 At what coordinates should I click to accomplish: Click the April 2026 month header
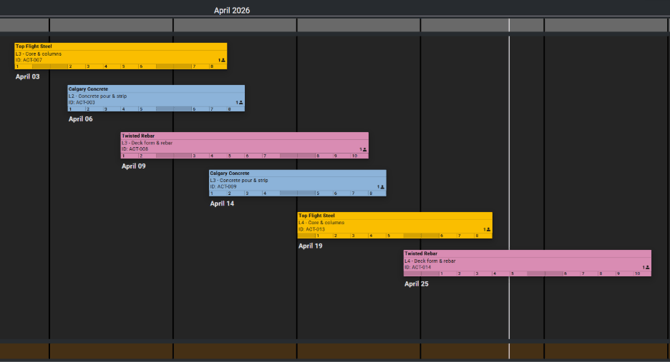[x=232, y=10]
